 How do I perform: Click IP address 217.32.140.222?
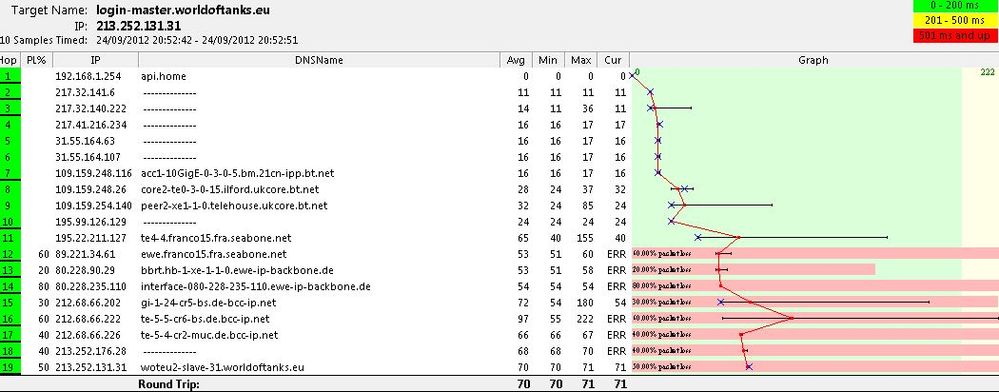pyautogui.click(x=90, y=109)
